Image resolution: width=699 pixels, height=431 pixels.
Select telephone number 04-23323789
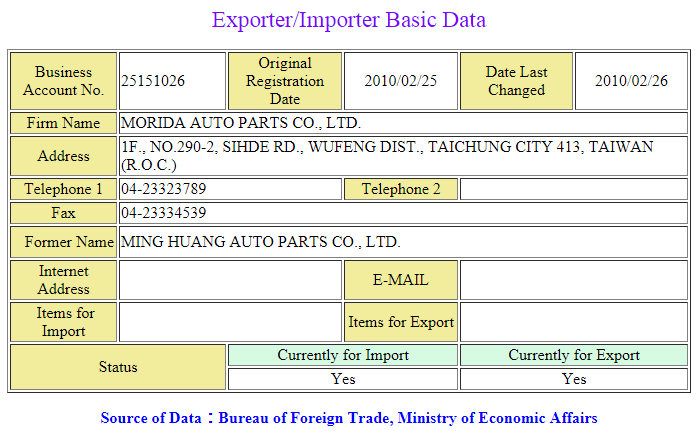(x=164, y=189)
